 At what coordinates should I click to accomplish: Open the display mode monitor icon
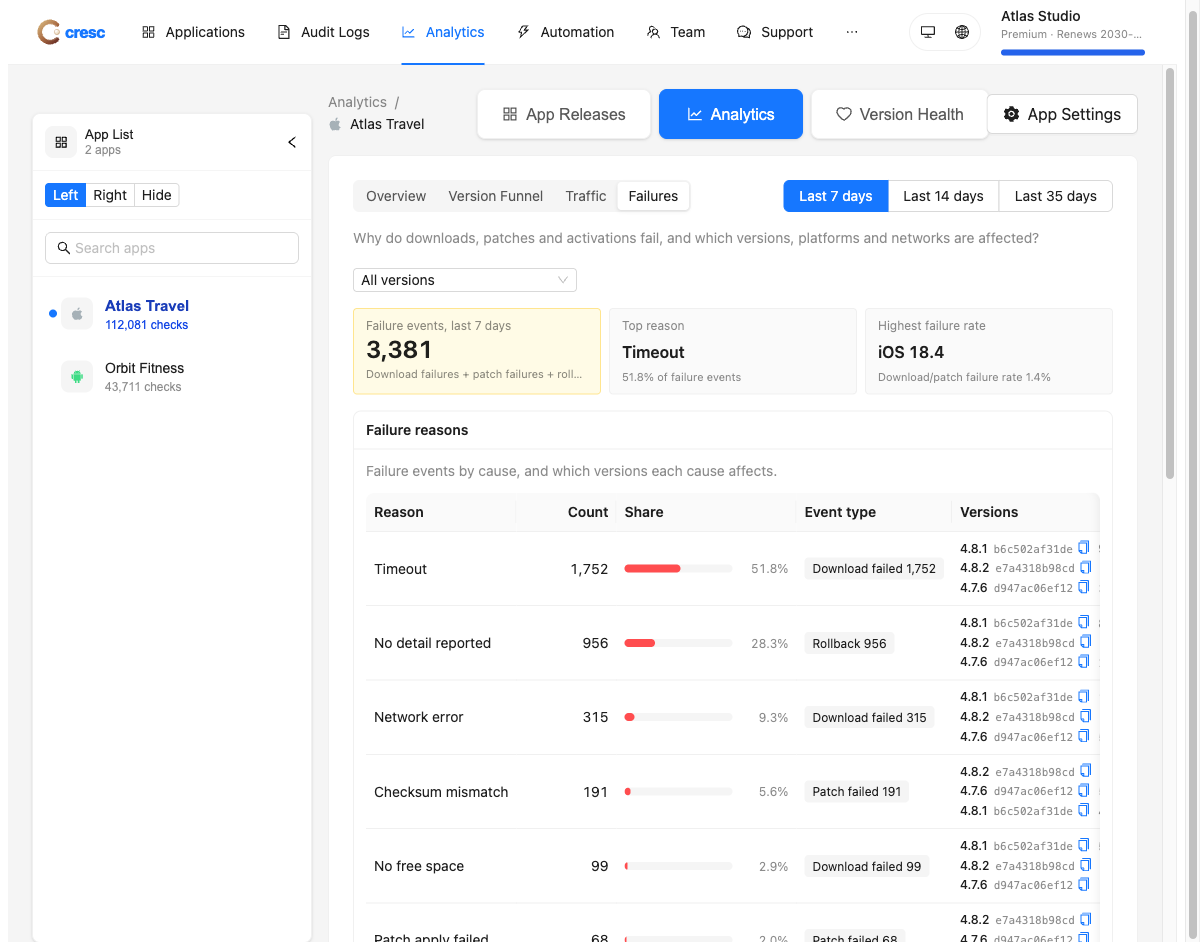928,32
